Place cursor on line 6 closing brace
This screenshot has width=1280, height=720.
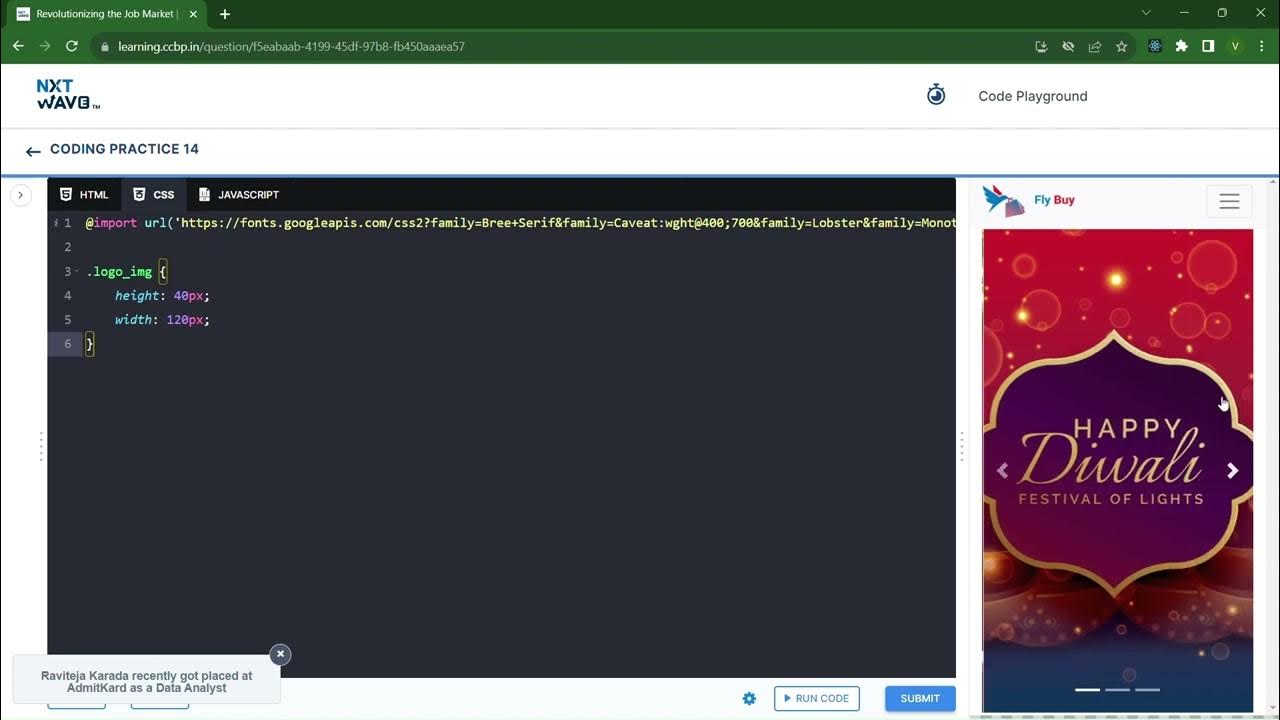(x=90, y=344)
